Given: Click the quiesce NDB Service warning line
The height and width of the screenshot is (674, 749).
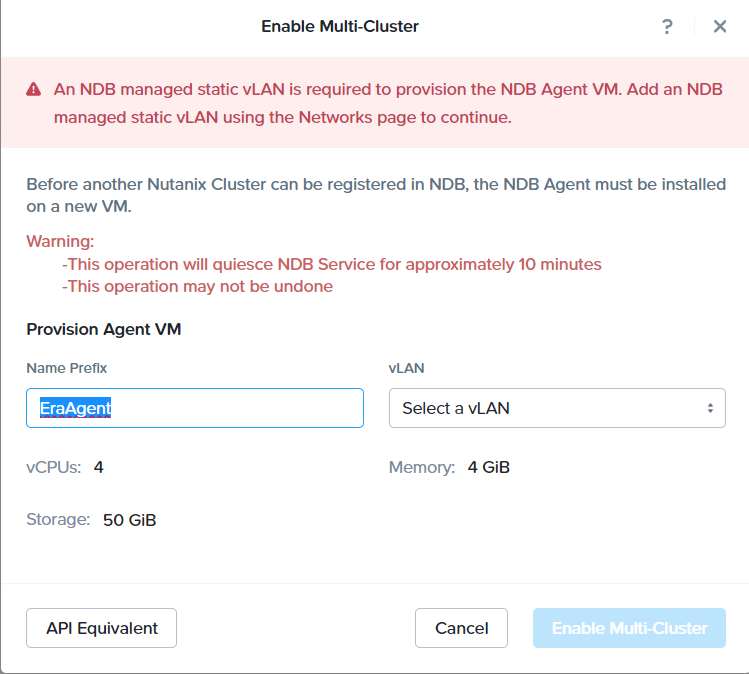Looking at the screenshot, I should (332, 265).
